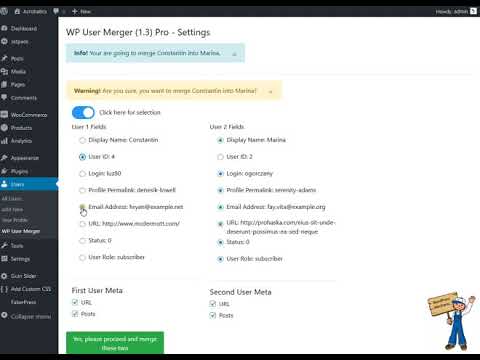
Task: Select User 2 'User ID: 2' radio
Action: coord(220,157)
